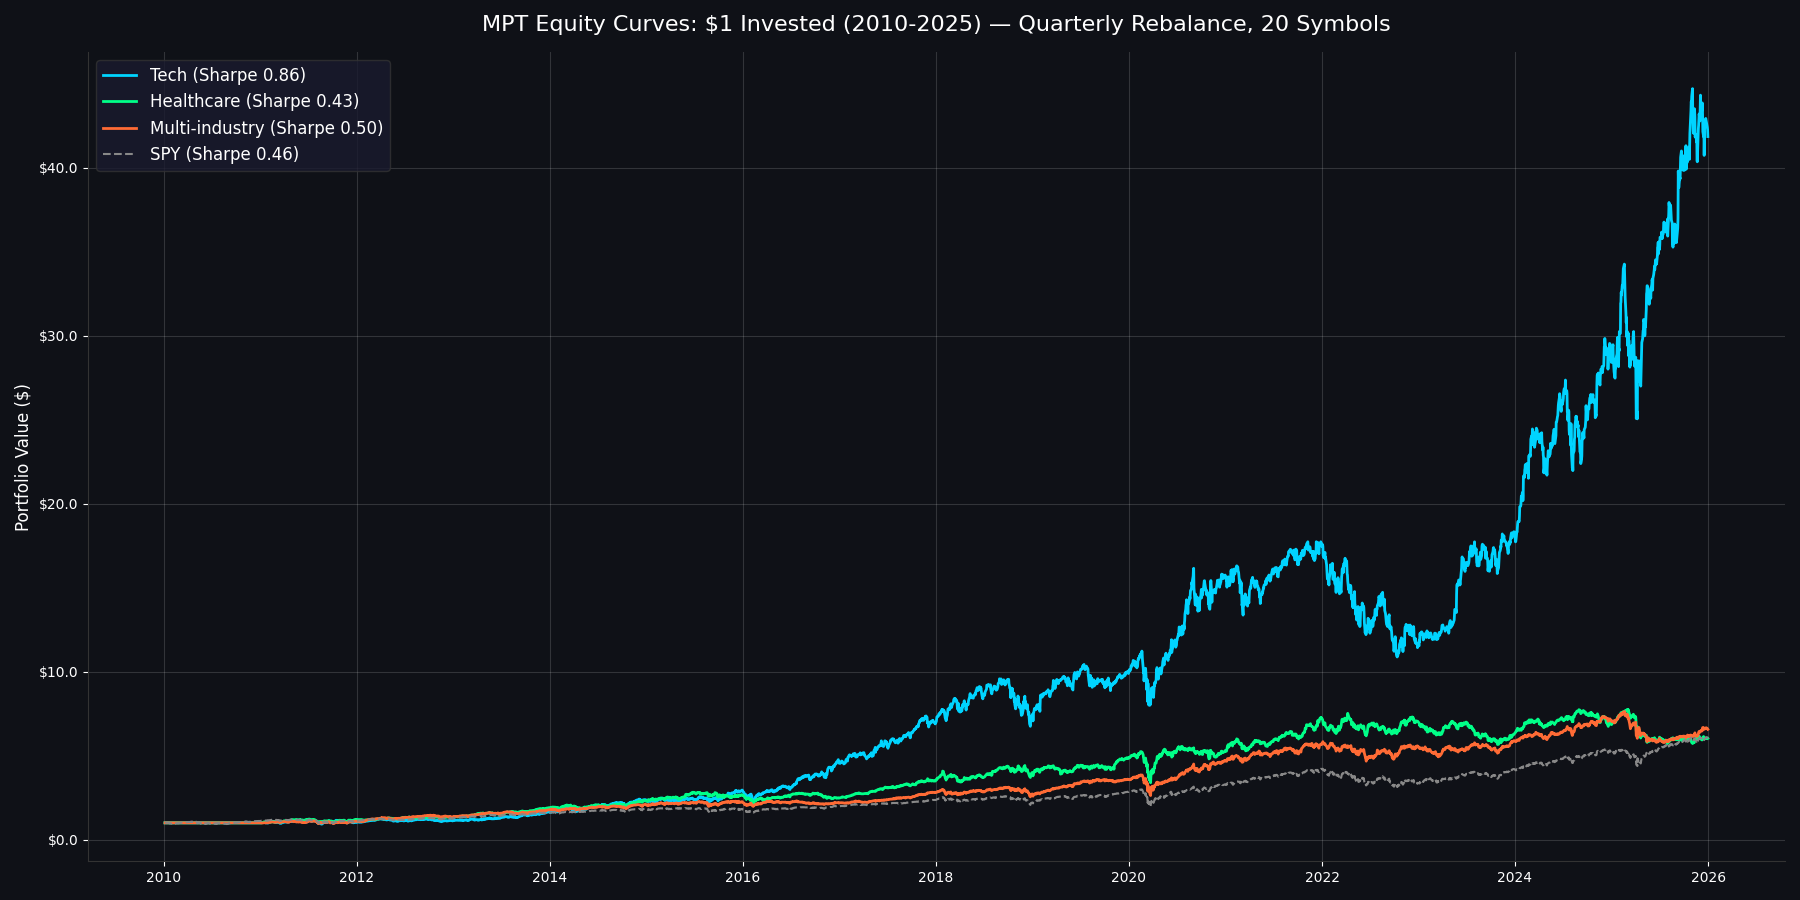1800x900 pixels.
Task: Click the MPT Equity Curves chart title
Action: click(935, 24)
